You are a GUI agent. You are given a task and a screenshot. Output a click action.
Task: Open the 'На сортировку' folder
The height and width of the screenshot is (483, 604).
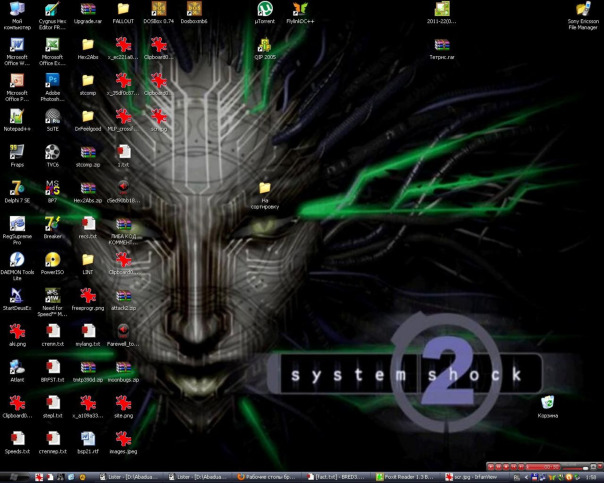coord(265,195)
